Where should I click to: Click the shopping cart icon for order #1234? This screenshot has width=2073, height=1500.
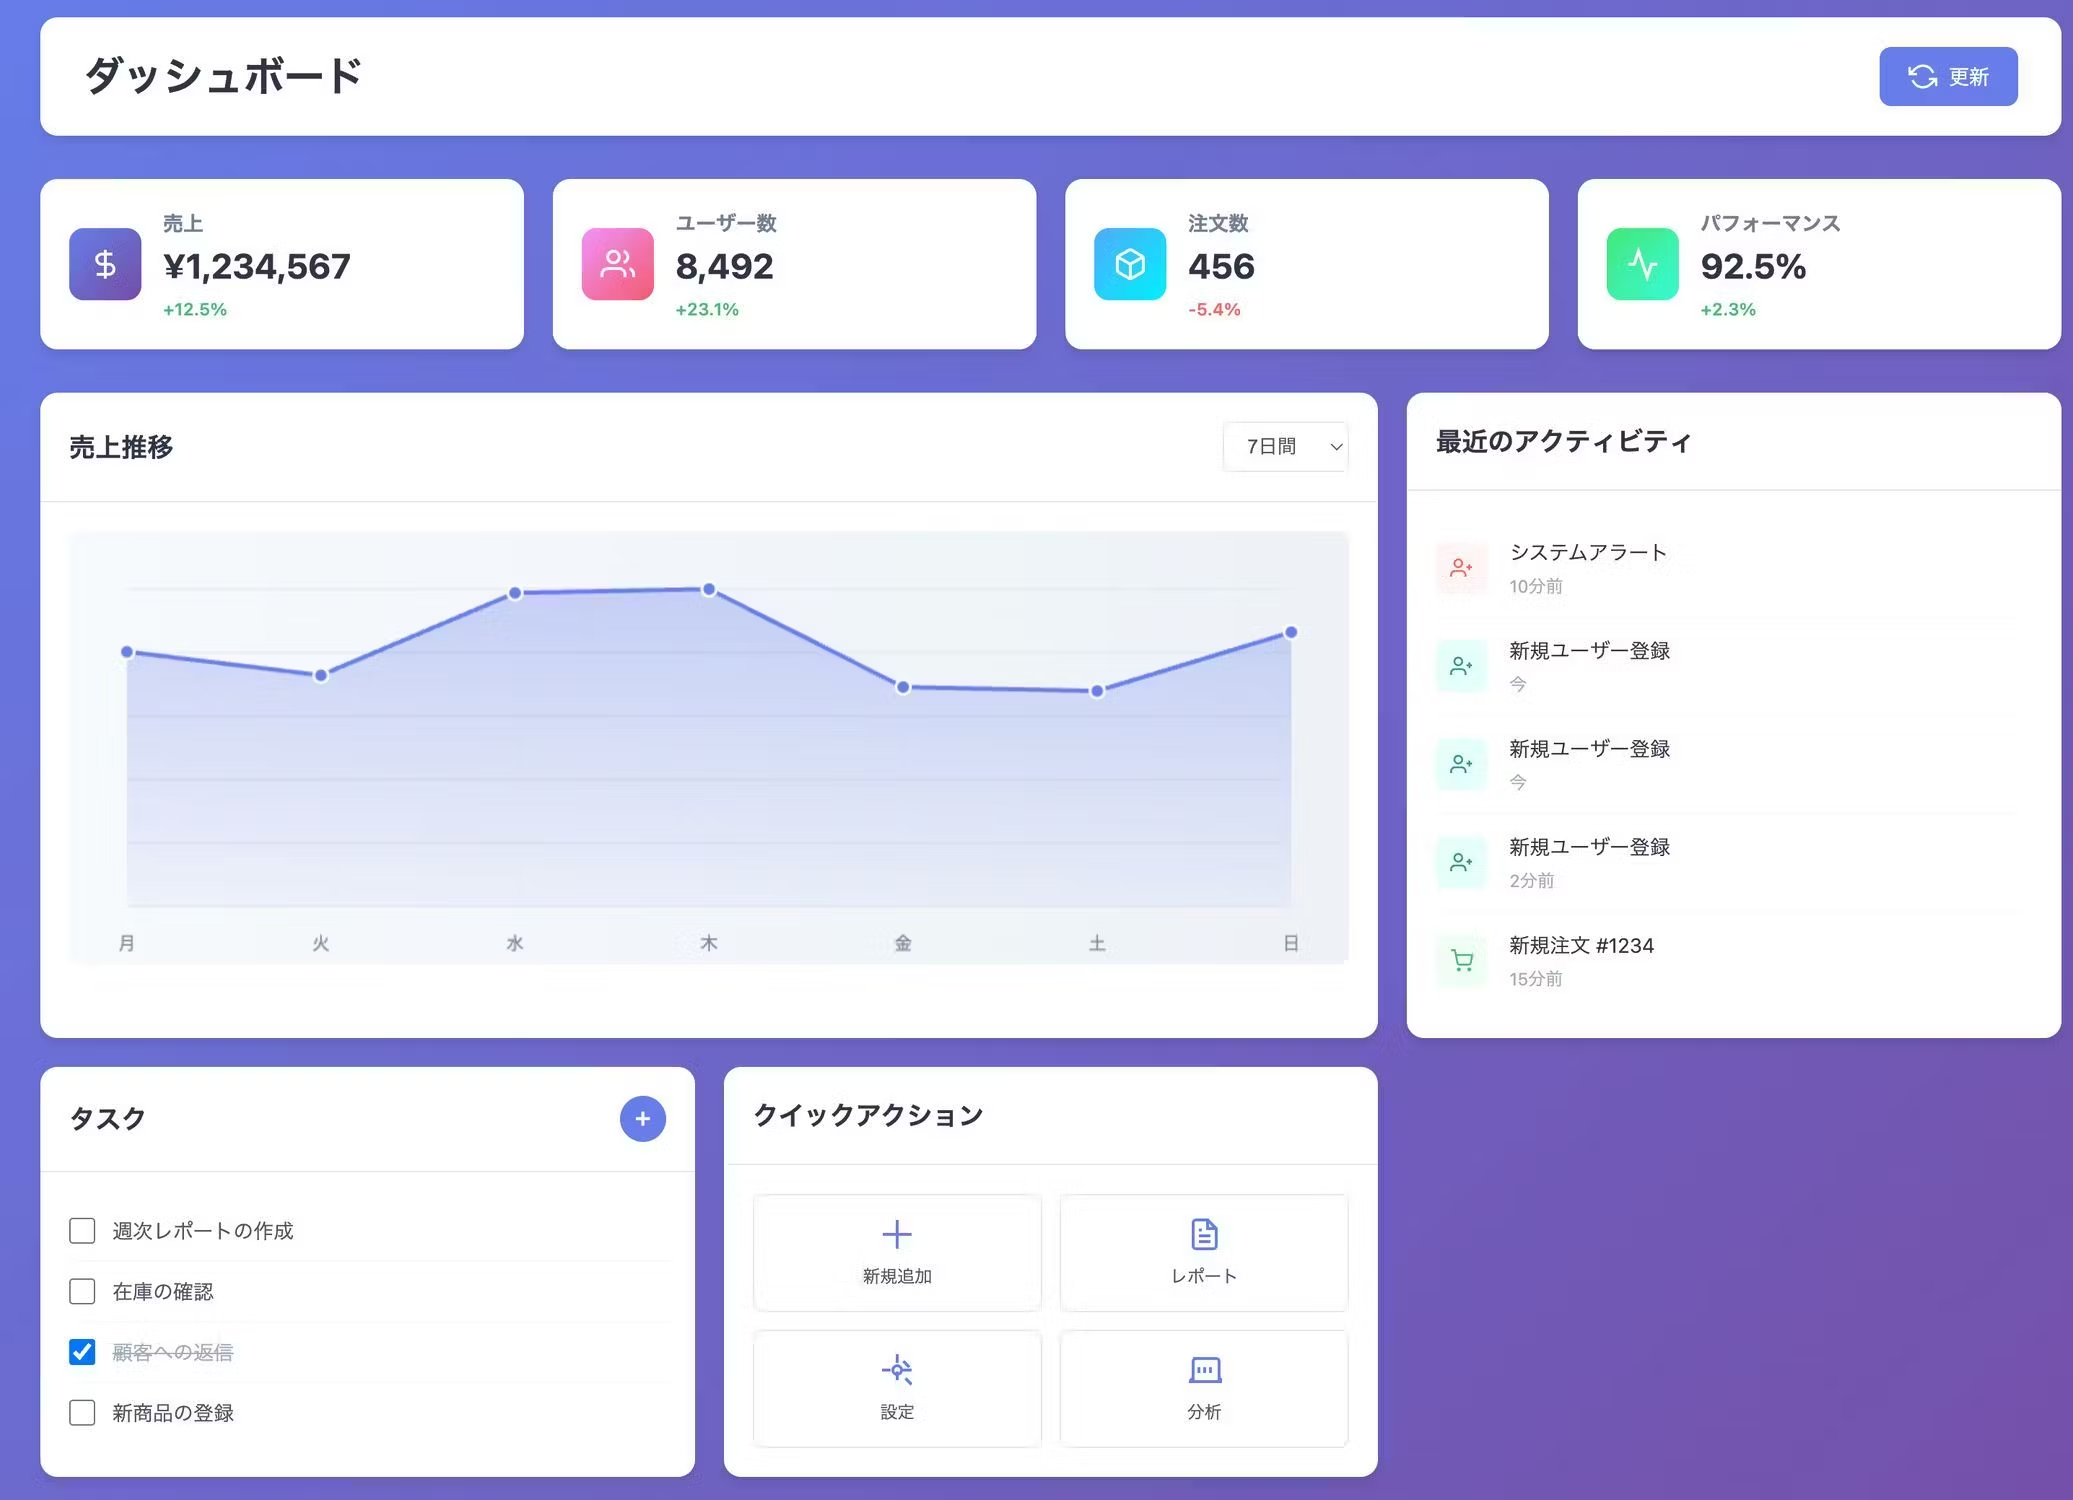click(1462, 960)
